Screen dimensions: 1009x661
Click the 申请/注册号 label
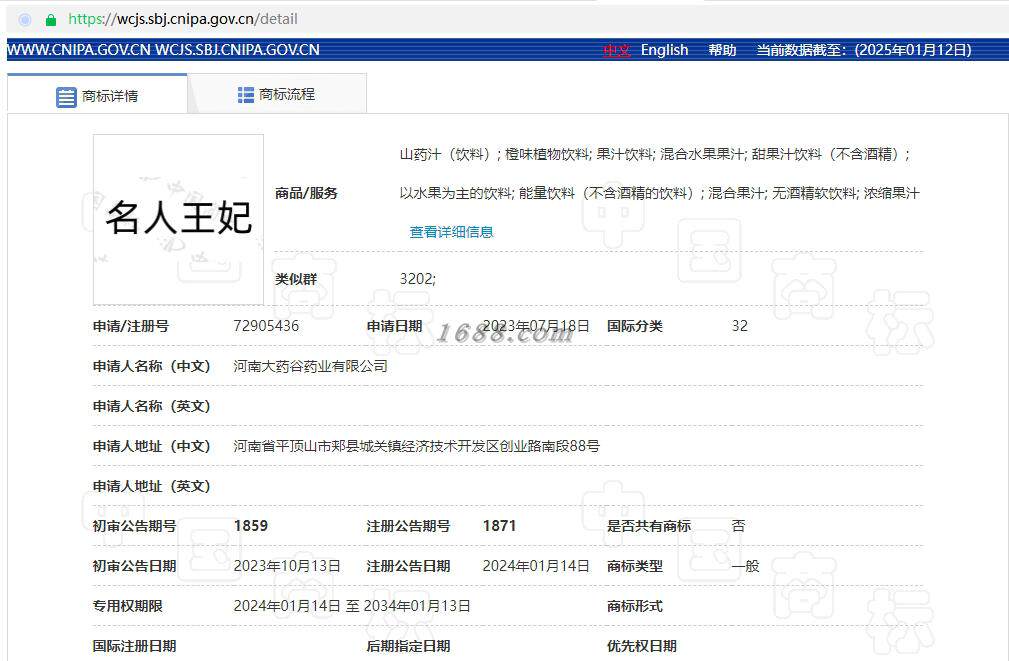coord(131,326)
